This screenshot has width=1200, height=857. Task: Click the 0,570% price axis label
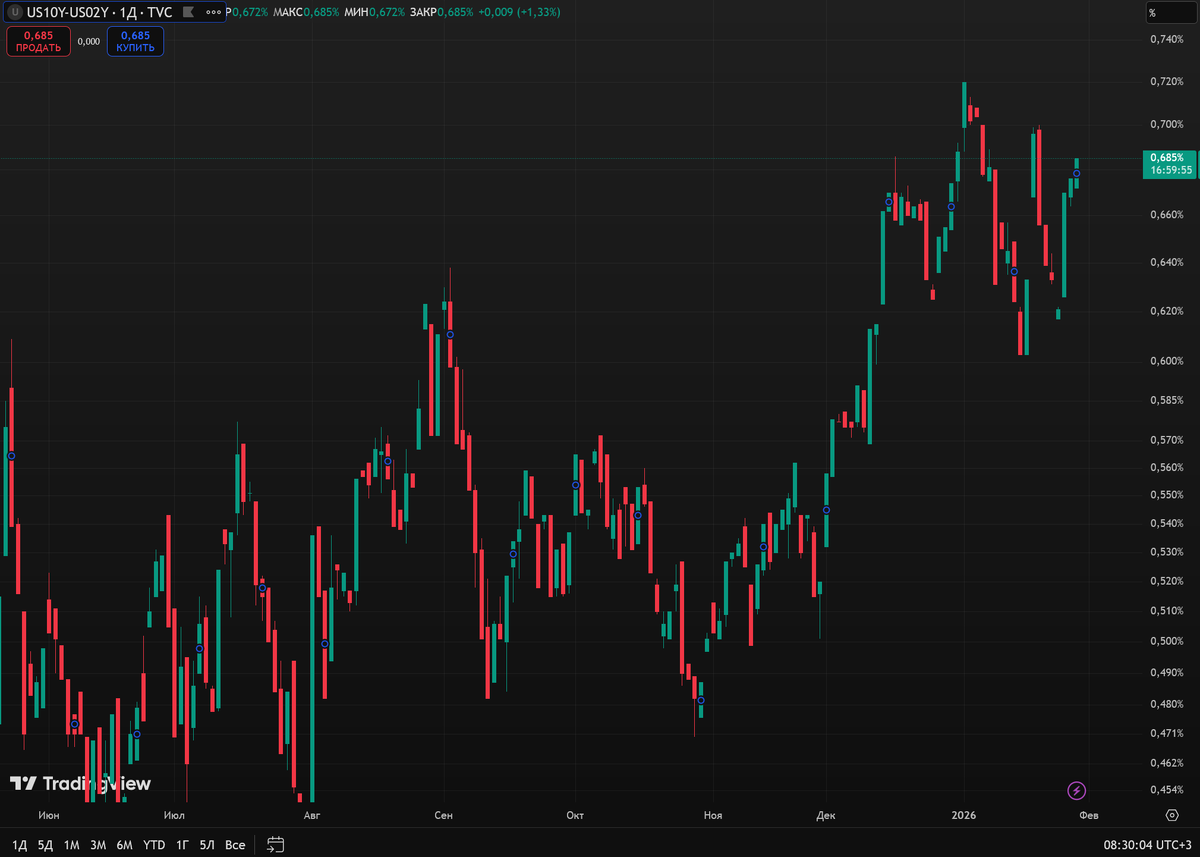(1166, 439)
